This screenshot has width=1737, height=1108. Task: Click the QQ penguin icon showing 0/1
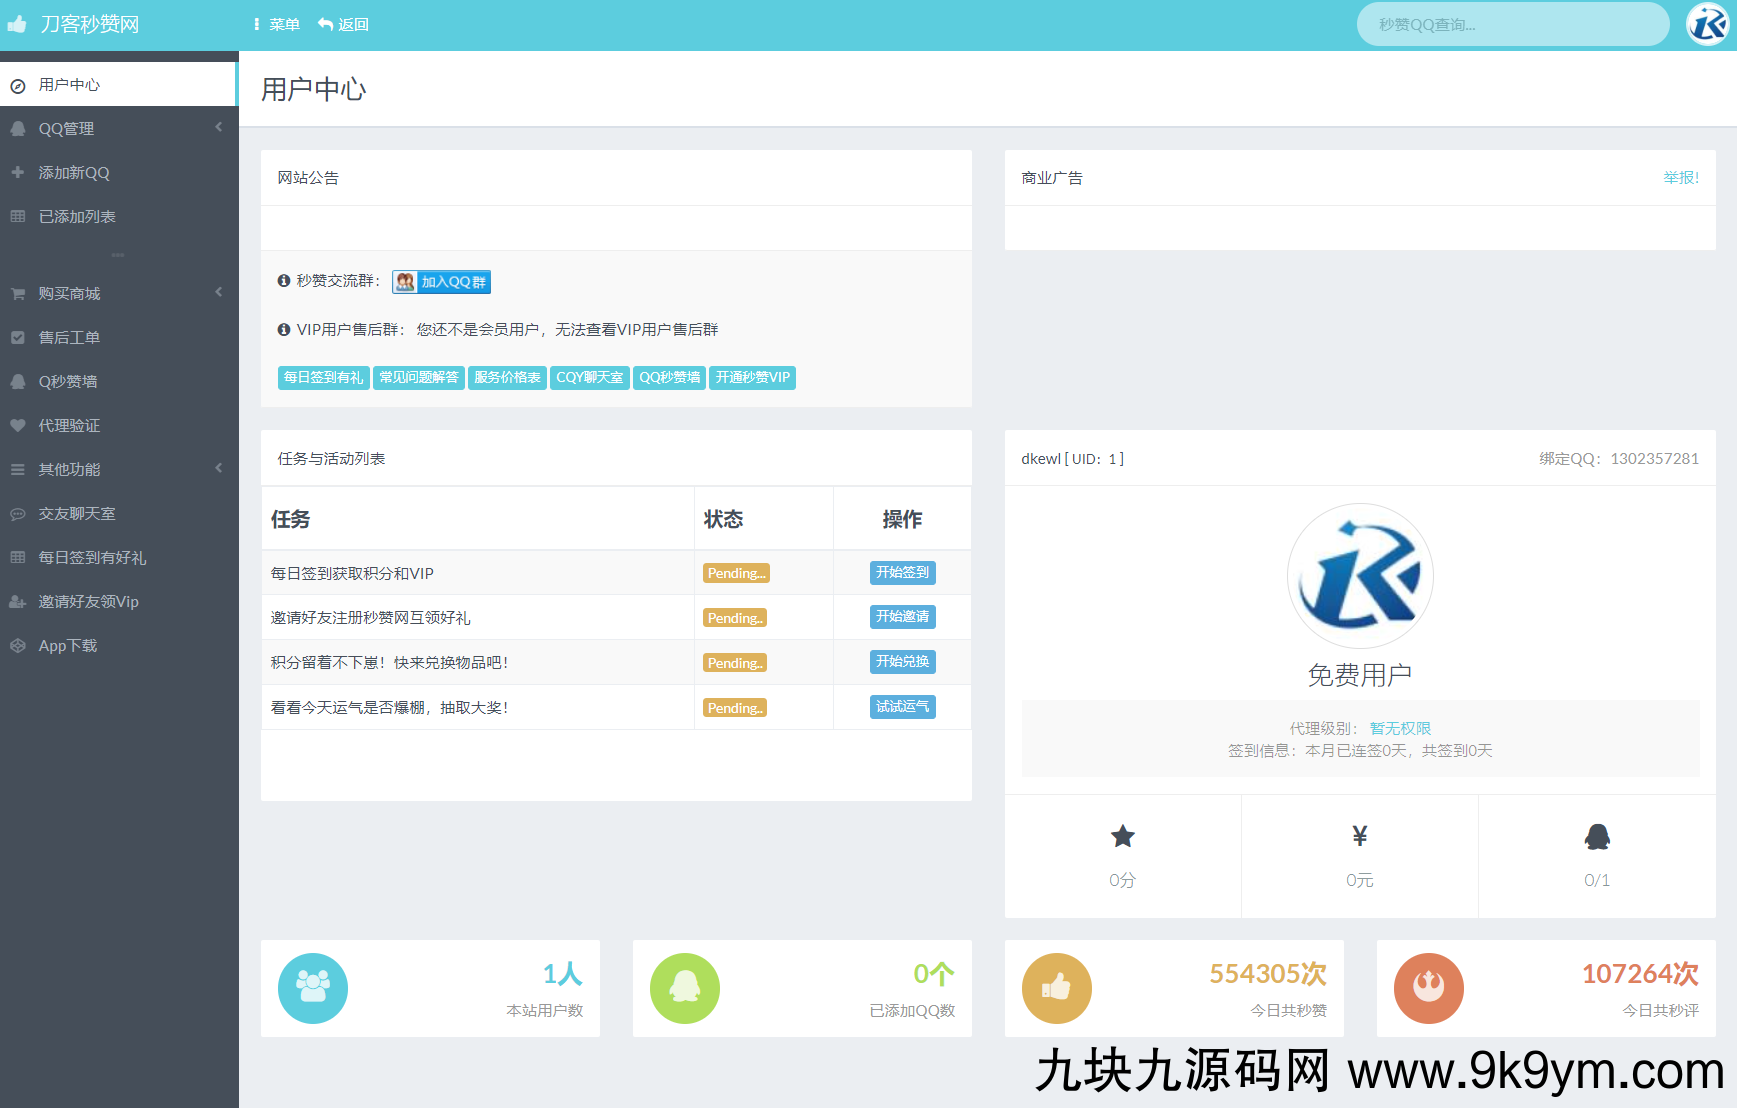click(1597, 837)
